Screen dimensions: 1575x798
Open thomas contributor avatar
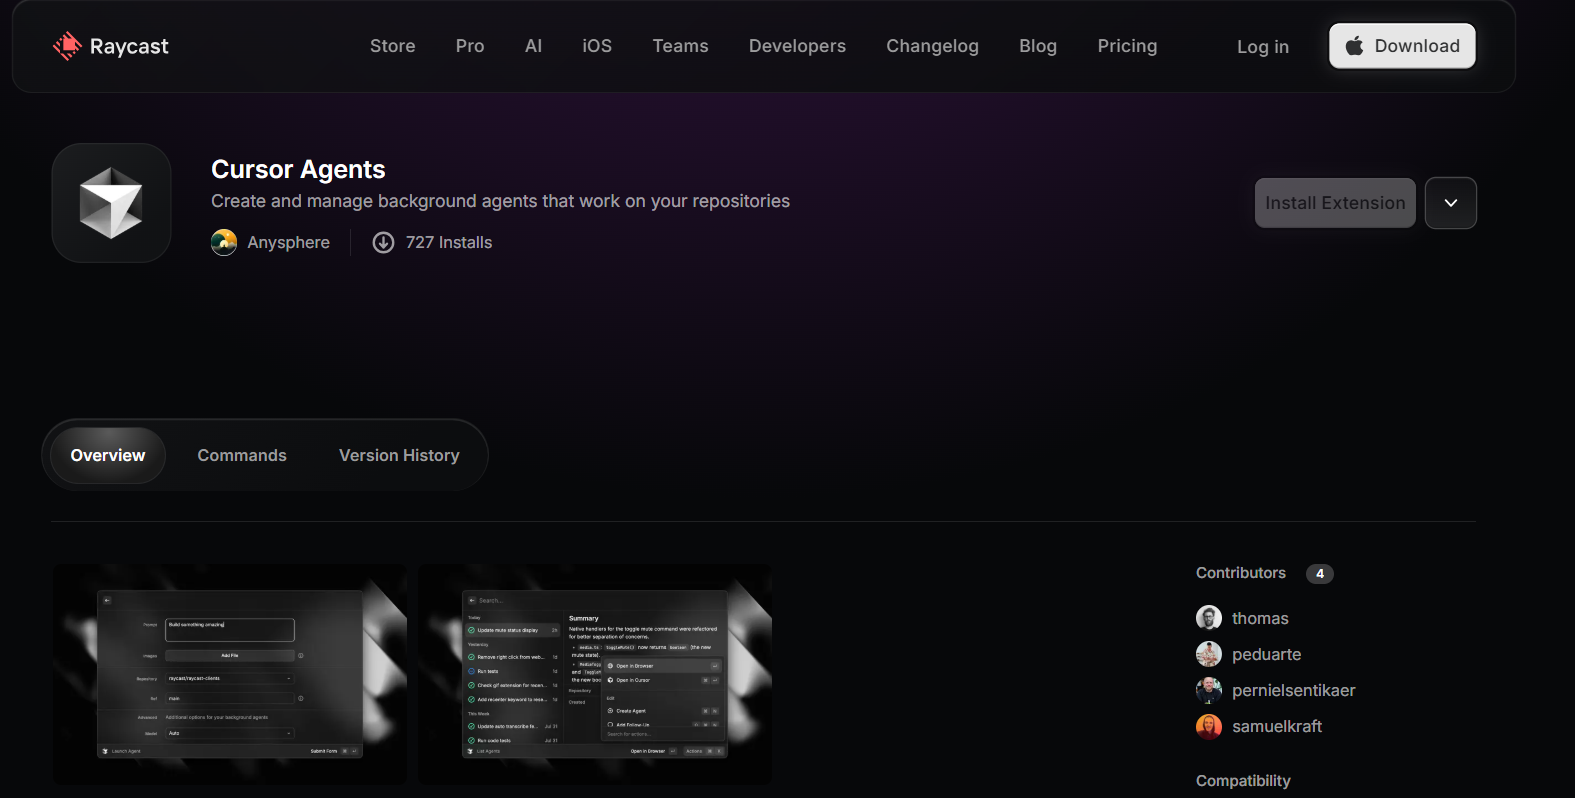(x=1208, y=618)
